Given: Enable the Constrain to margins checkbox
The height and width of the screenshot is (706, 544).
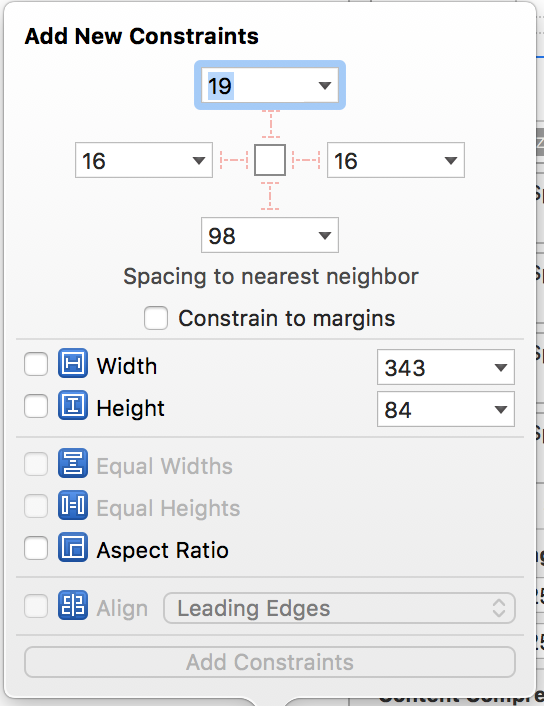Looking at the screenshot, I should point(156,318).
